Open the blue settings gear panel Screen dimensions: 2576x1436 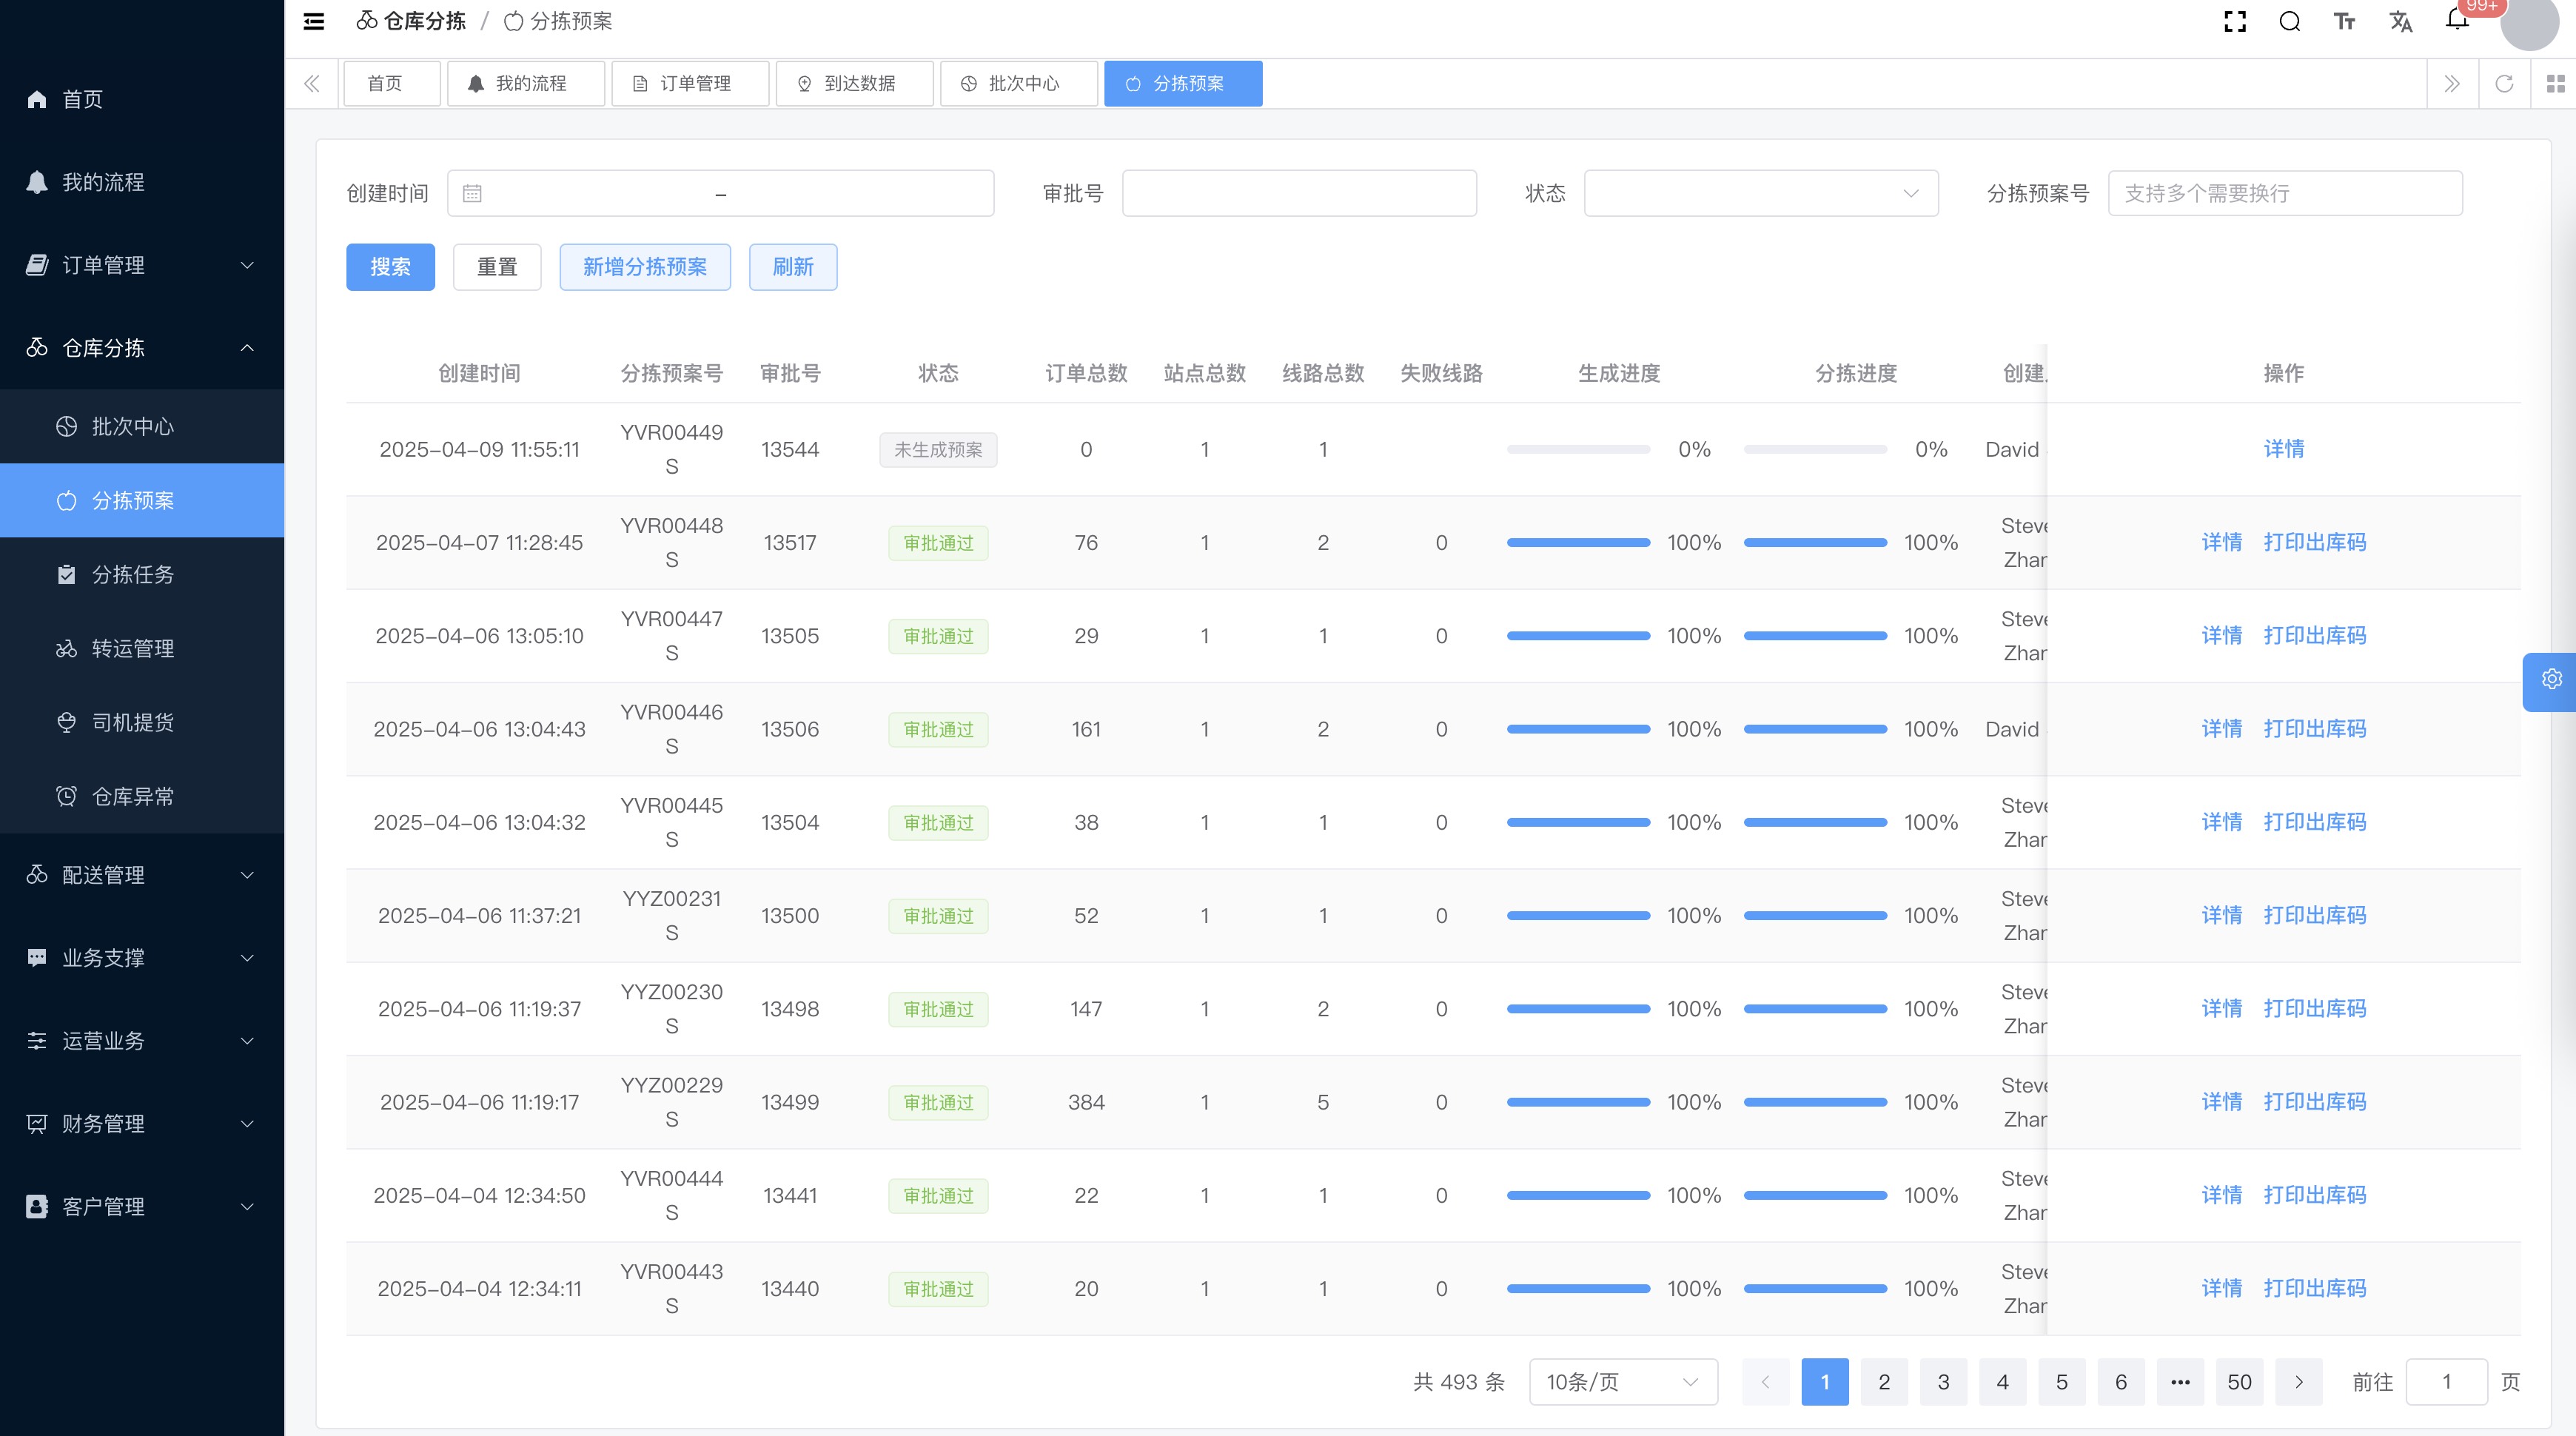pos(2551,680)
